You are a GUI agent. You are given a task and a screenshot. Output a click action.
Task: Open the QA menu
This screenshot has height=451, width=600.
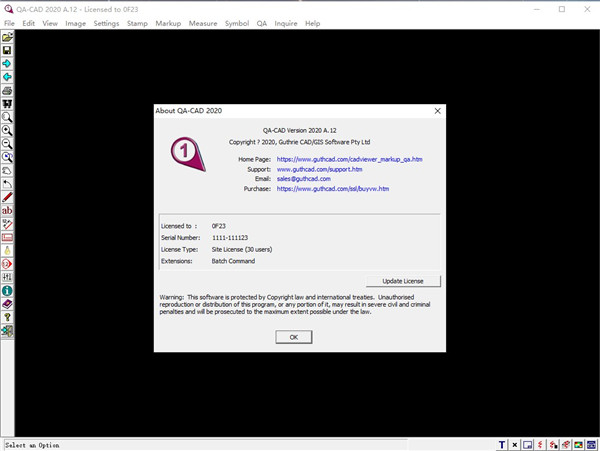pyautogui.click(x=262, y=23)
